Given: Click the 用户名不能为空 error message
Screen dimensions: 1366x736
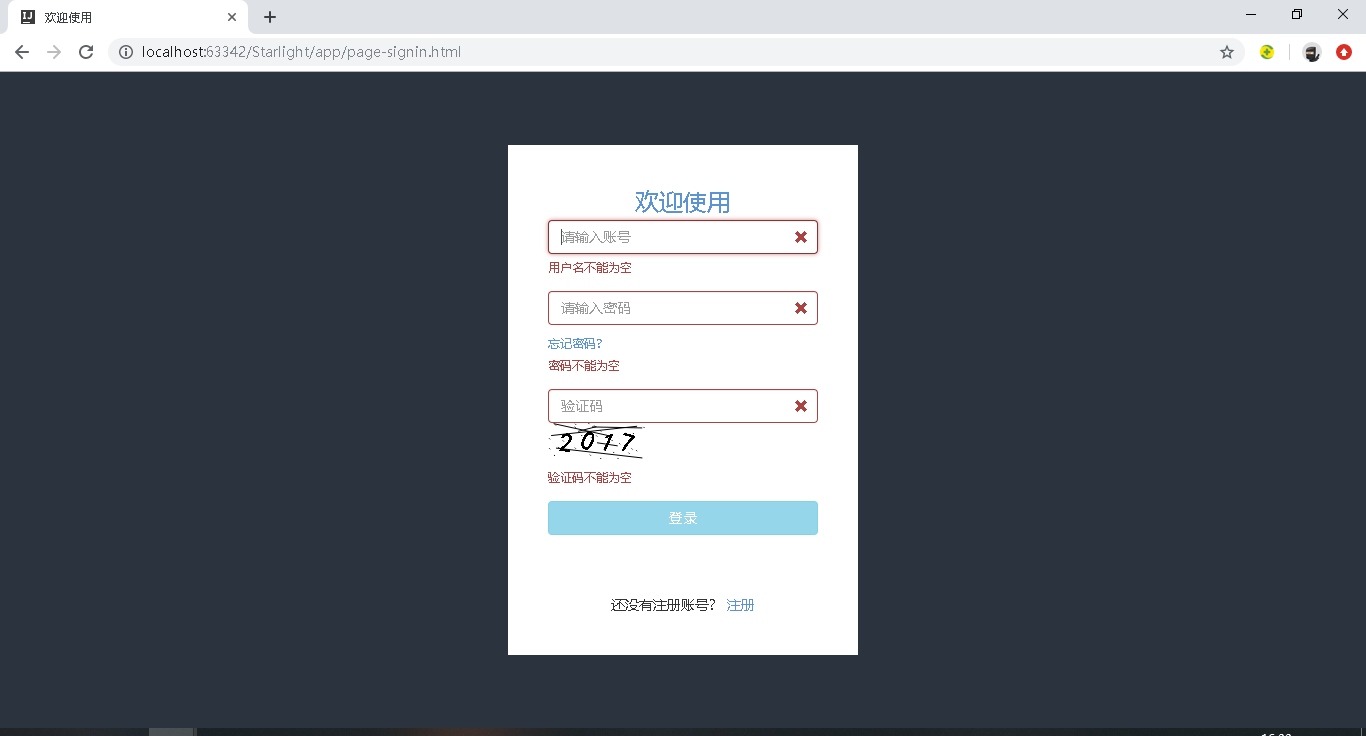Looking at the screenshot, I should tap(590, 268).
